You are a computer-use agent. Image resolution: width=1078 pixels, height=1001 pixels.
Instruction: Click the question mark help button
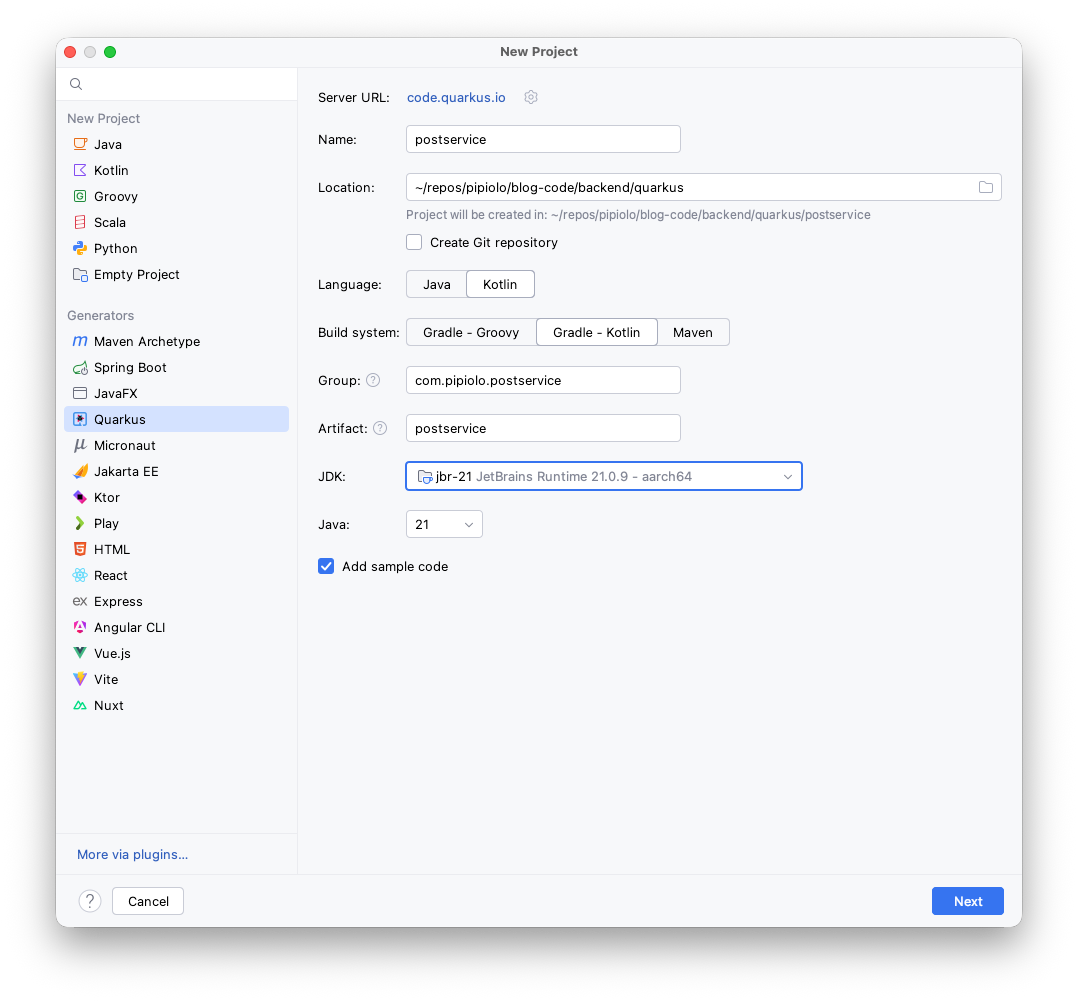(x=90, y=901)
